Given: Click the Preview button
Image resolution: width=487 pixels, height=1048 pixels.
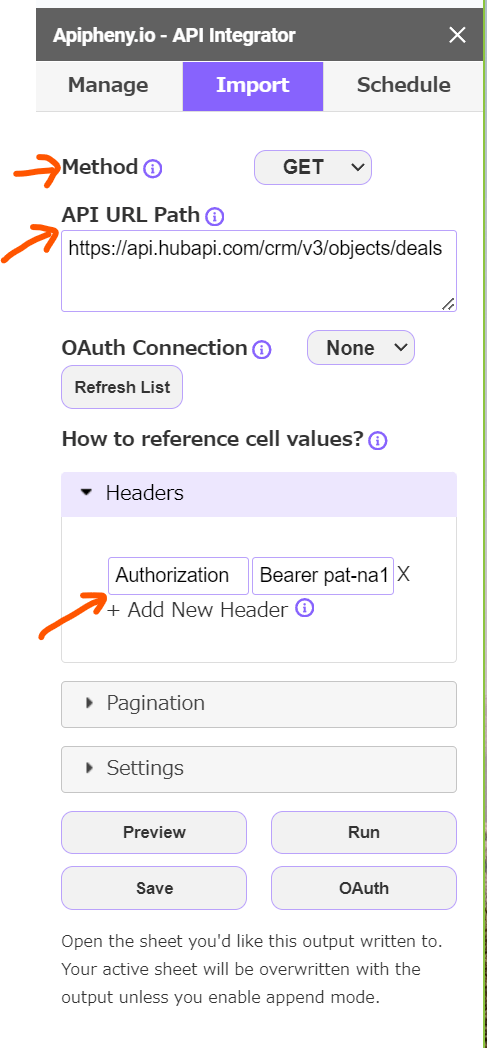Looking at the screenshot, I should pyautogui.click(x=154, y=832).
